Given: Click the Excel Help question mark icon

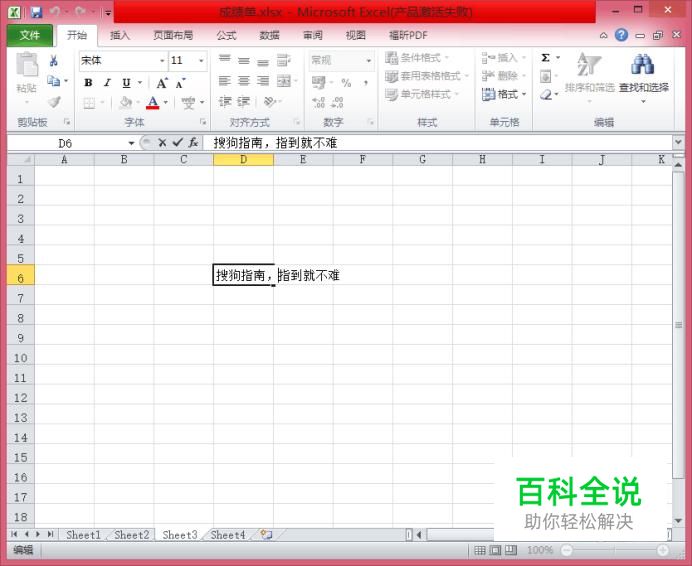Looking at the screenshot, I should pos(621,35).
